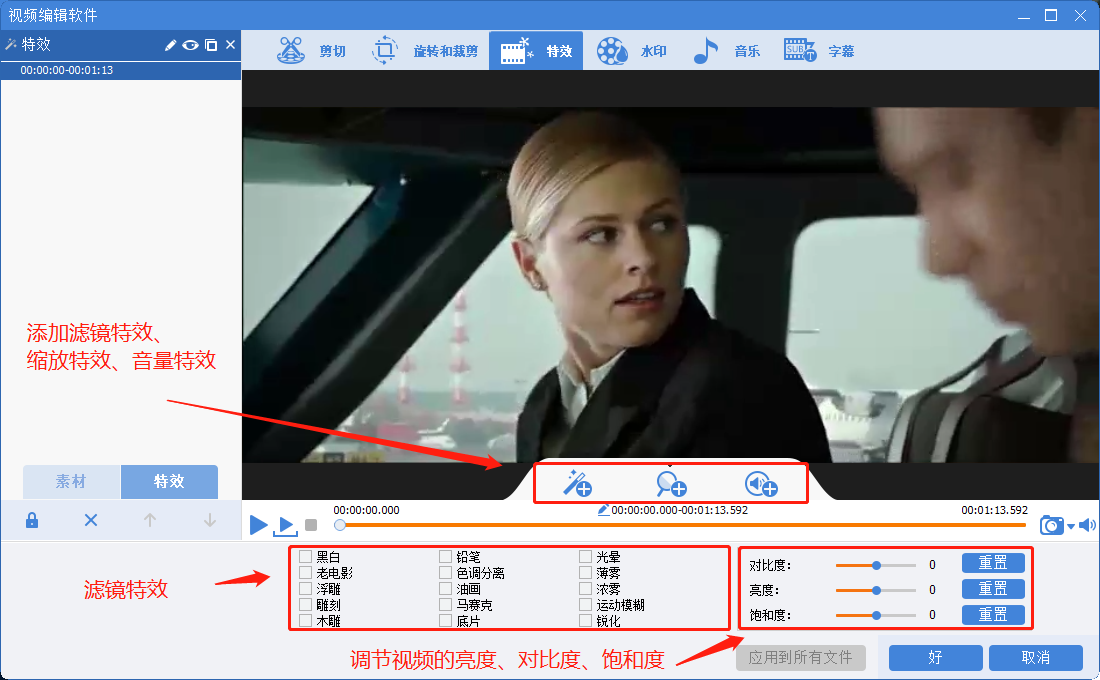The width and height of the screenshot is (1100, 680).
Task: Enable the 马赛克 mosaic filter
Action: tap(445, 604)
